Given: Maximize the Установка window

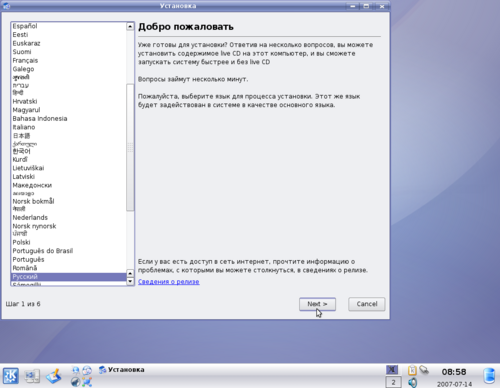Looking at the screenshot, I should 366,6.
